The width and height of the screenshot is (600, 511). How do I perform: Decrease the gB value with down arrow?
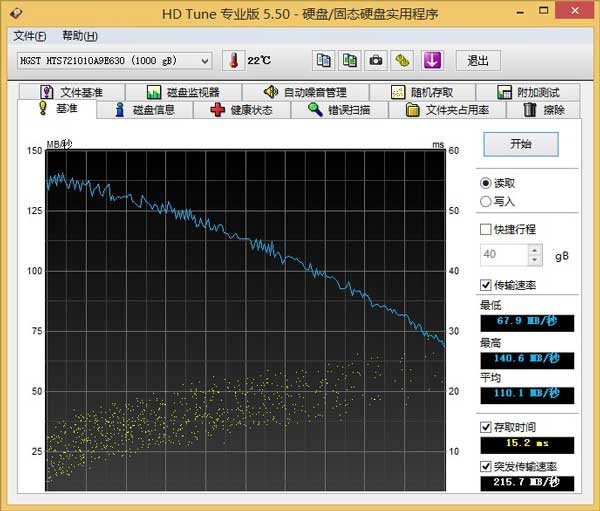(535, 260)
